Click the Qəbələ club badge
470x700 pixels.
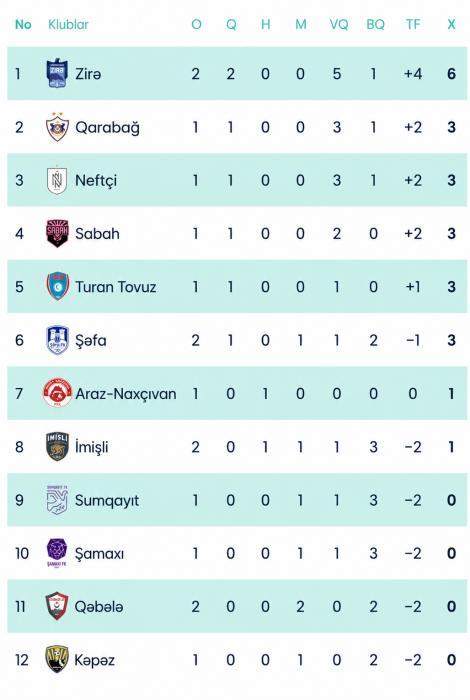tap(57, 606)
